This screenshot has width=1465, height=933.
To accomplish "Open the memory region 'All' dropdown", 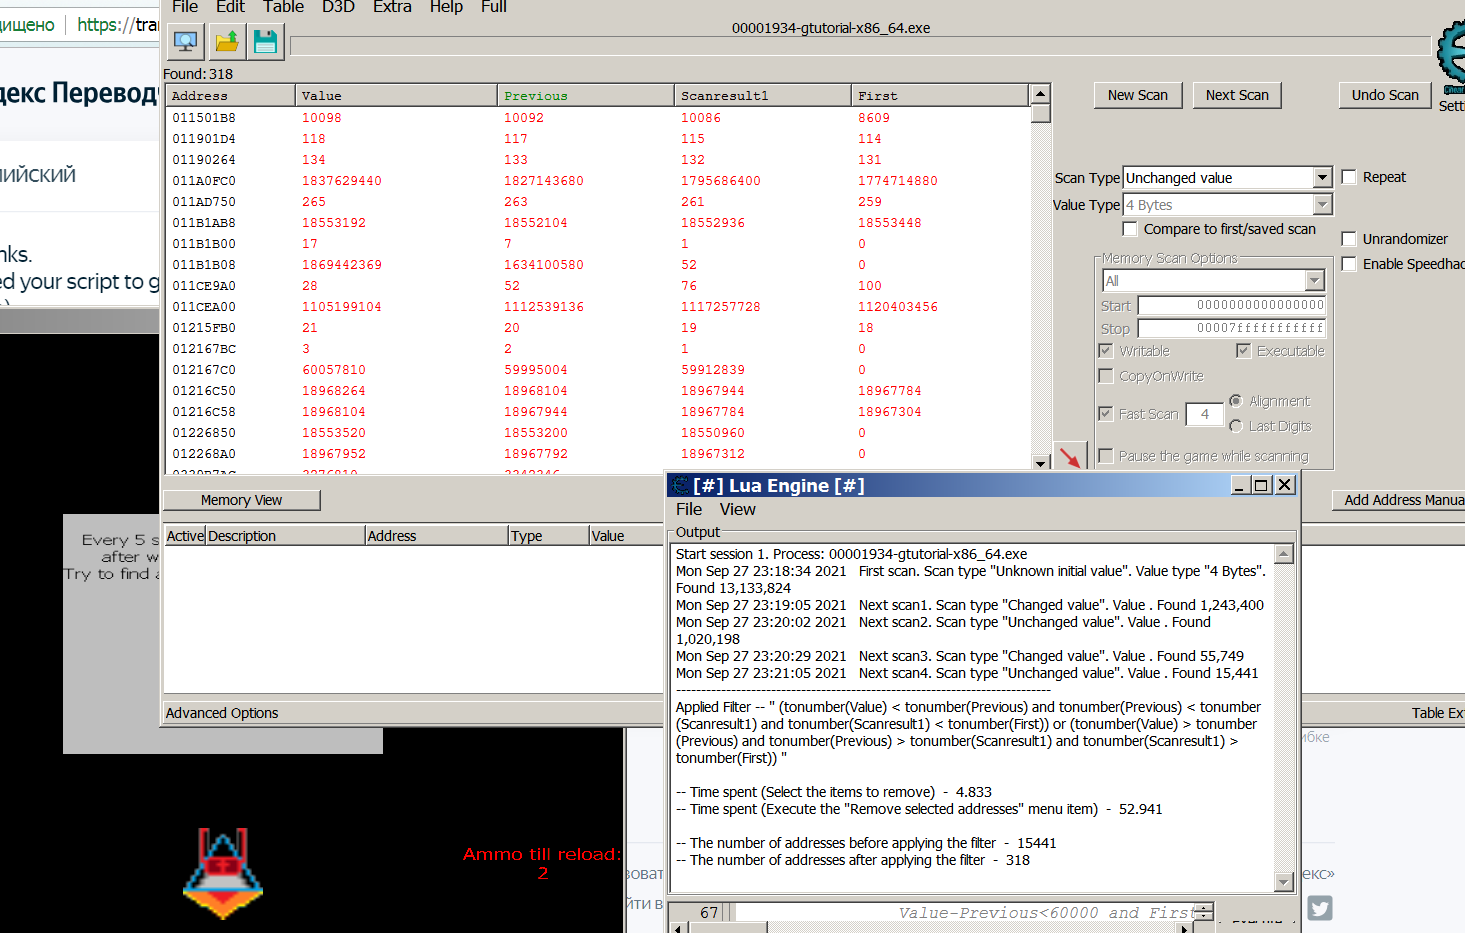I will point(1314,281).
